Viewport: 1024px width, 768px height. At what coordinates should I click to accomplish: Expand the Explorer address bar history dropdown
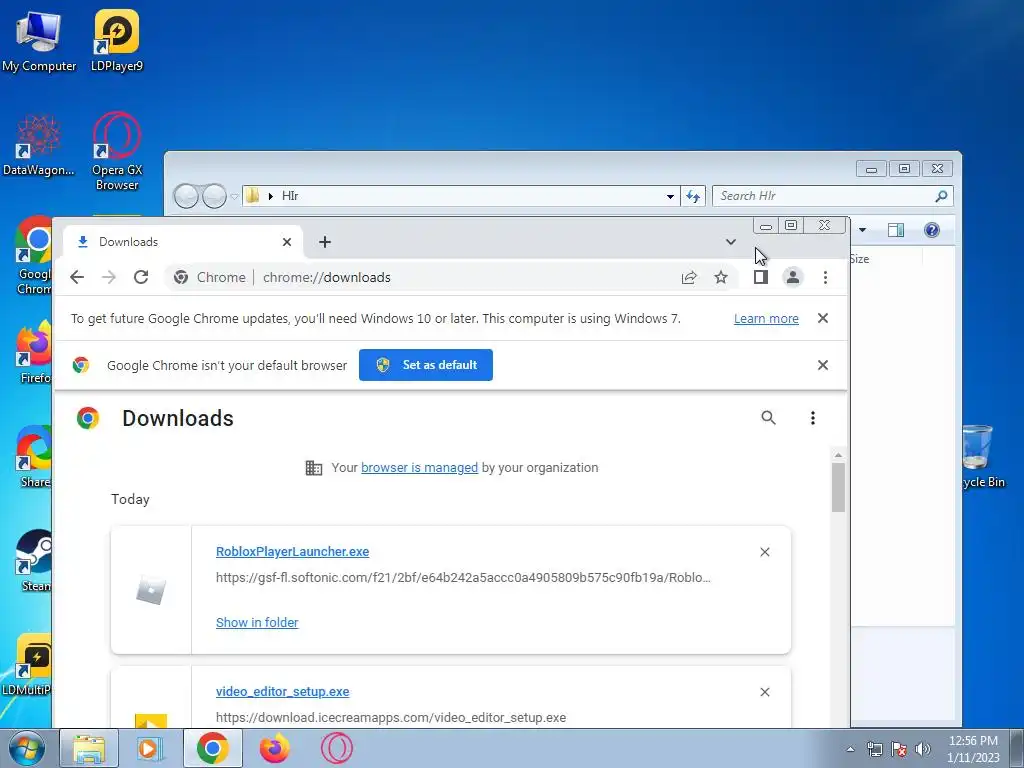click(670, 196)
